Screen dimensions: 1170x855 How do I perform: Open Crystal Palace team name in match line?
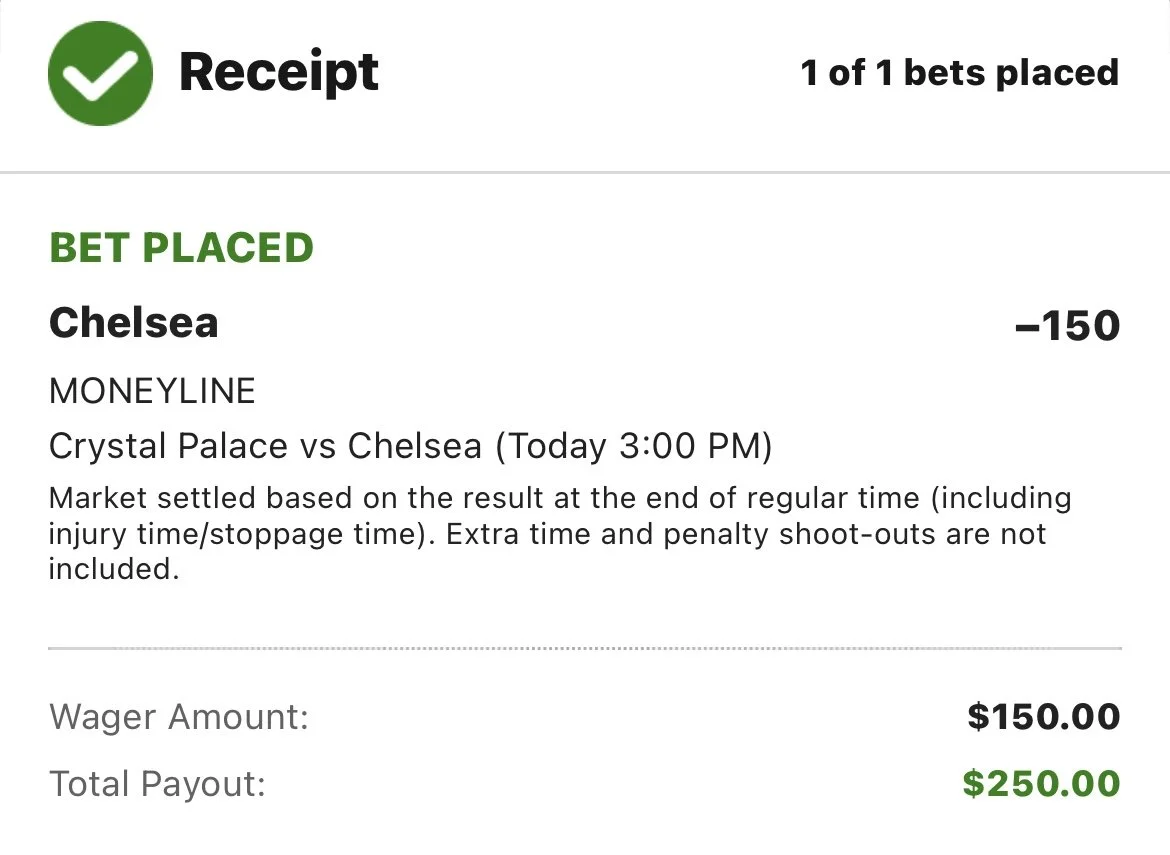point(169,446)
